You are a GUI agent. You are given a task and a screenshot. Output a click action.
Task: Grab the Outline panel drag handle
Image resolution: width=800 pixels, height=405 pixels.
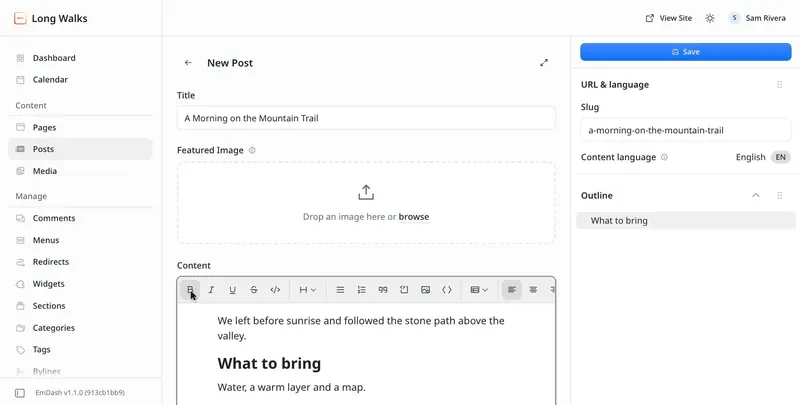point(780,195)
